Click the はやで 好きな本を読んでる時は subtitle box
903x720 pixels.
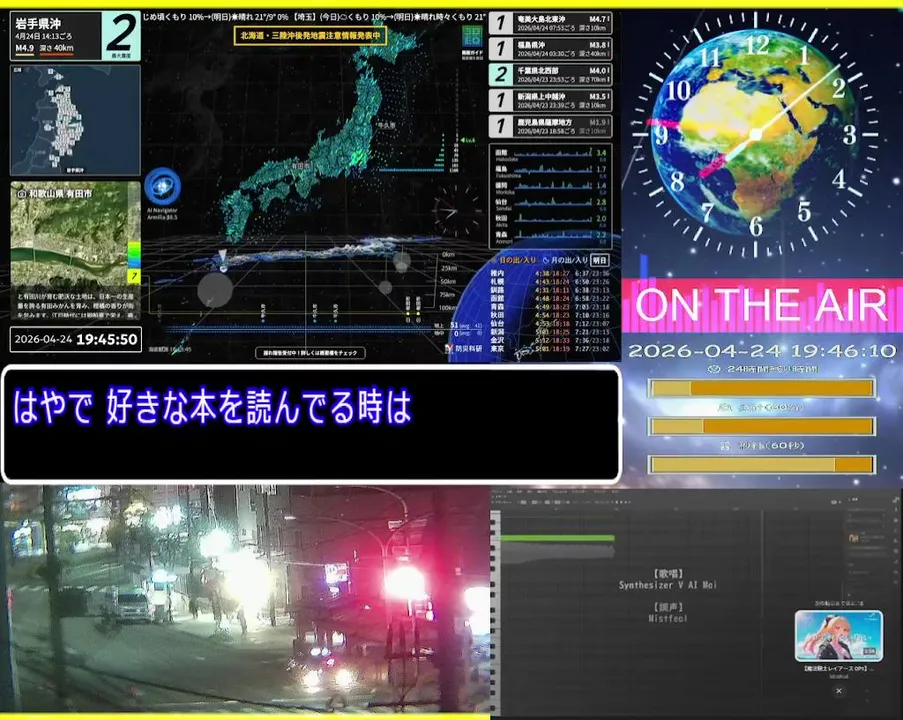(x=311, y=424)
